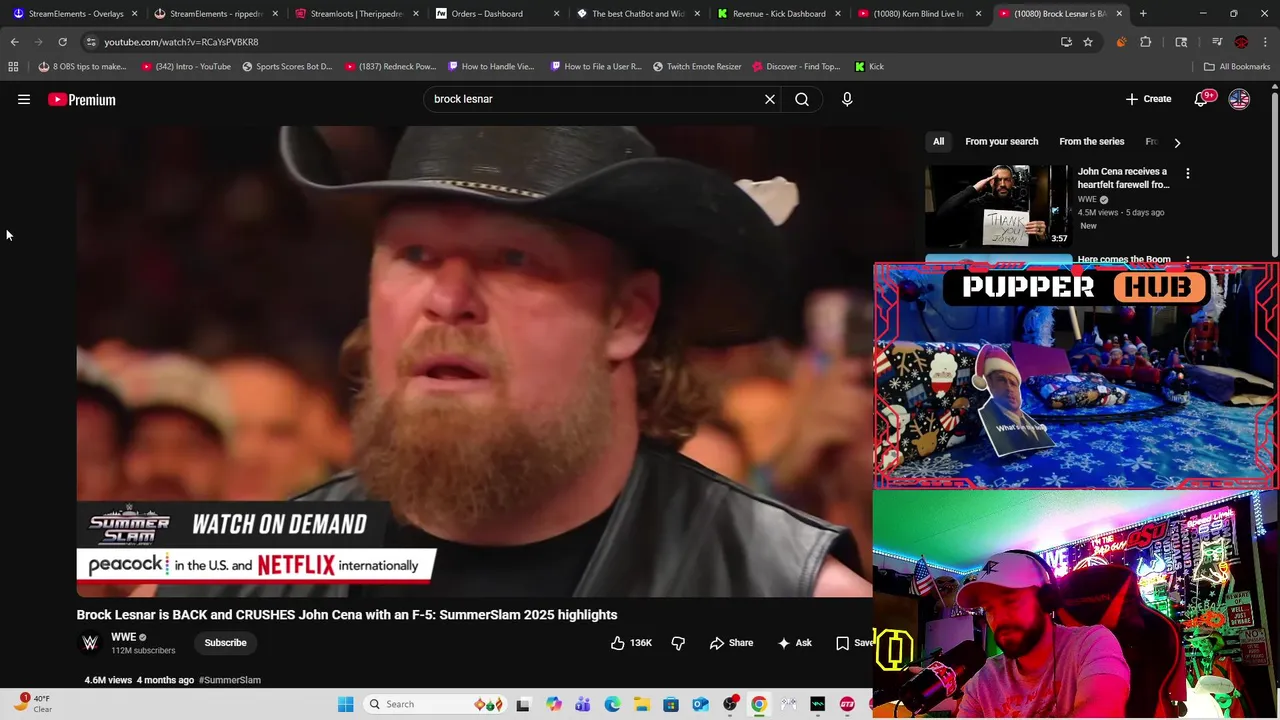Like the video with thumbs up
The width and height of the screenshot is (1280, 720).
click(631, 643)
